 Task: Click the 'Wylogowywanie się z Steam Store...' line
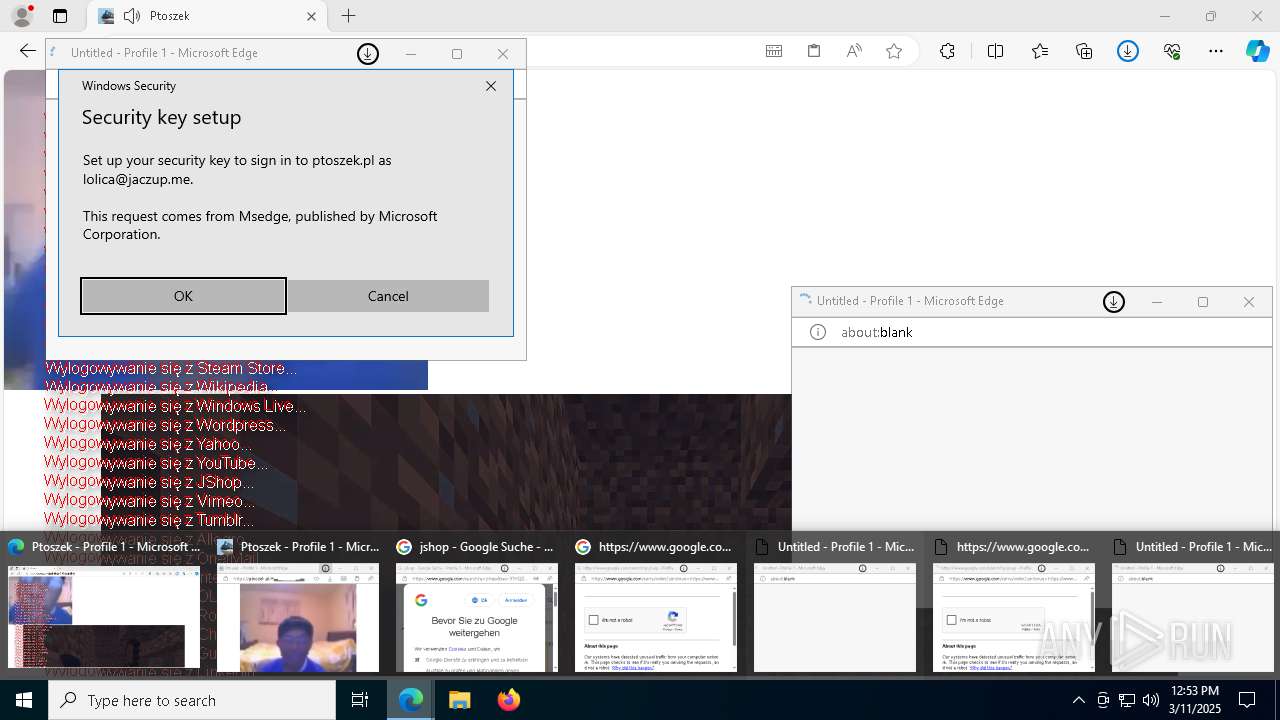170,368
